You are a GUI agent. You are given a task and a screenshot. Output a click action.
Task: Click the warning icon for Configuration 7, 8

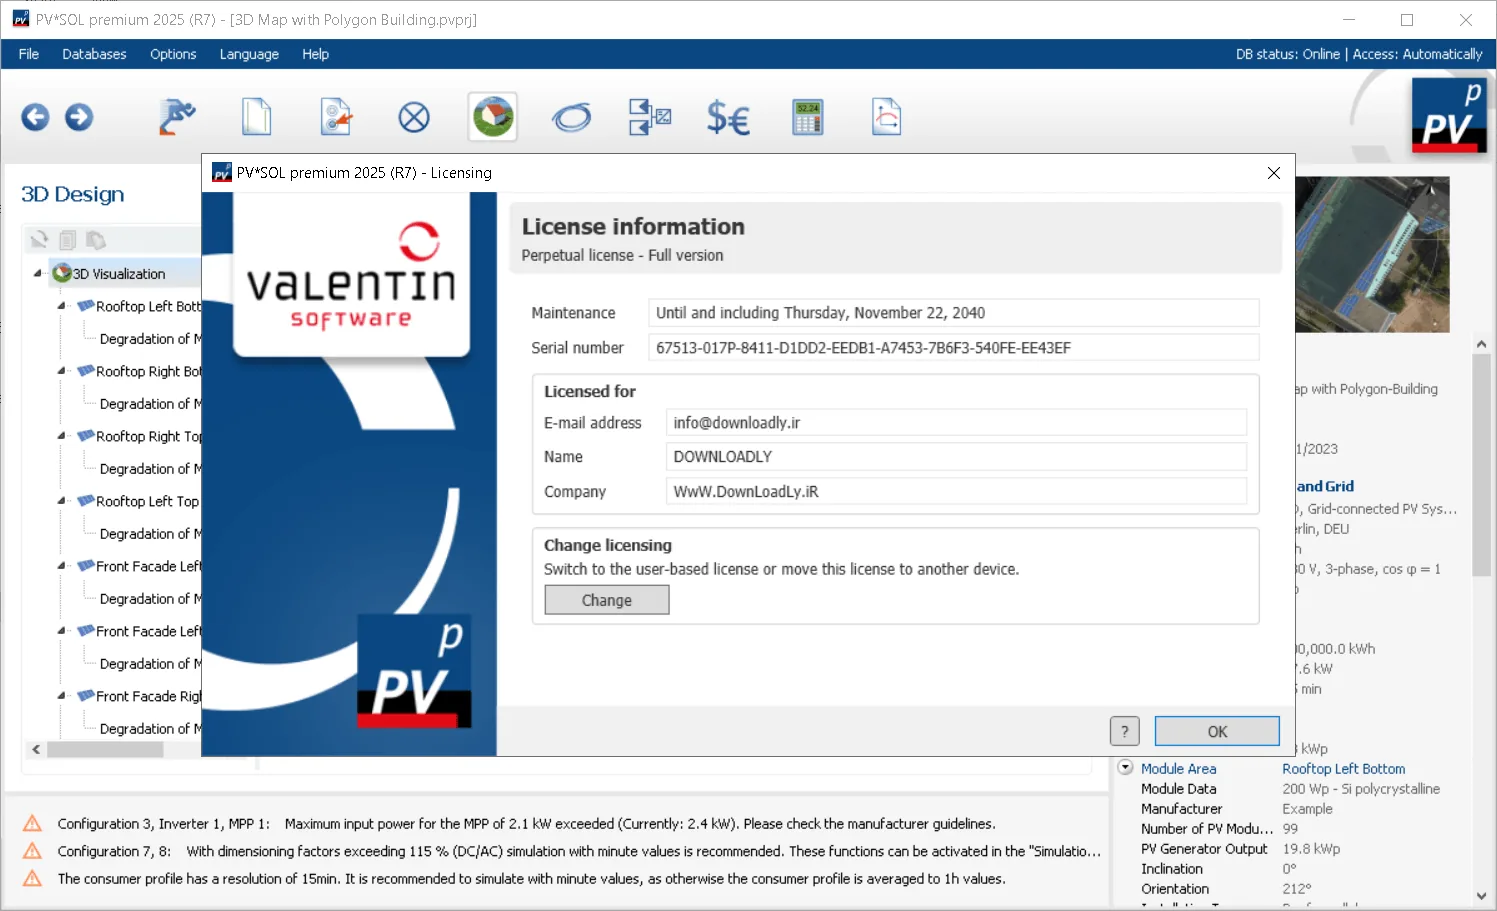pos(32,851)
